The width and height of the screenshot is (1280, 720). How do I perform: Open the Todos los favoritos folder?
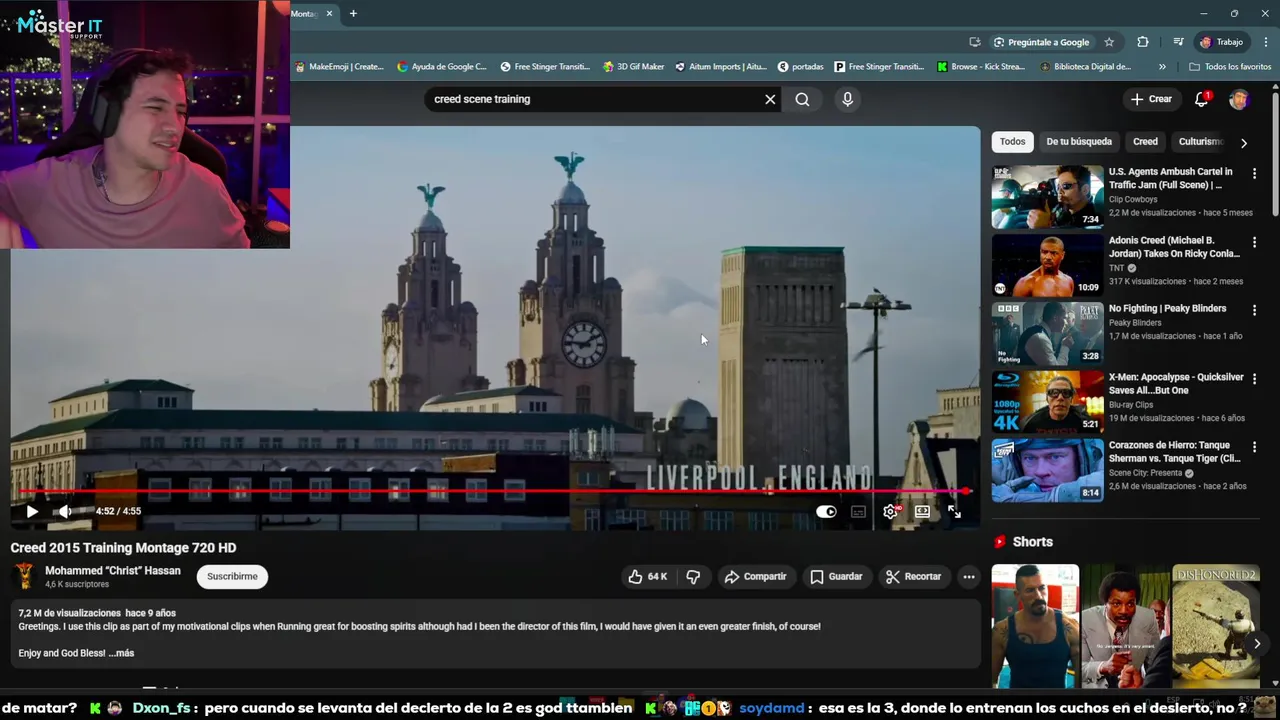(x=1229, y=67)
